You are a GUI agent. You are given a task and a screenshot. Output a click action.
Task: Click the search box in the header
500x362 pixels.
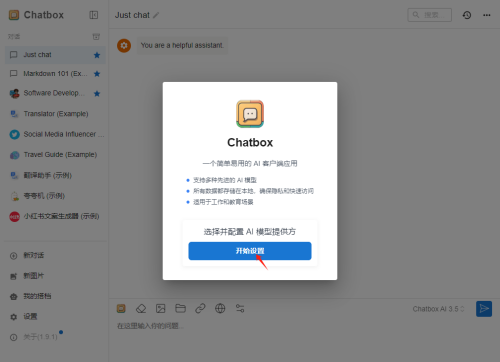[x=430, y=15]
